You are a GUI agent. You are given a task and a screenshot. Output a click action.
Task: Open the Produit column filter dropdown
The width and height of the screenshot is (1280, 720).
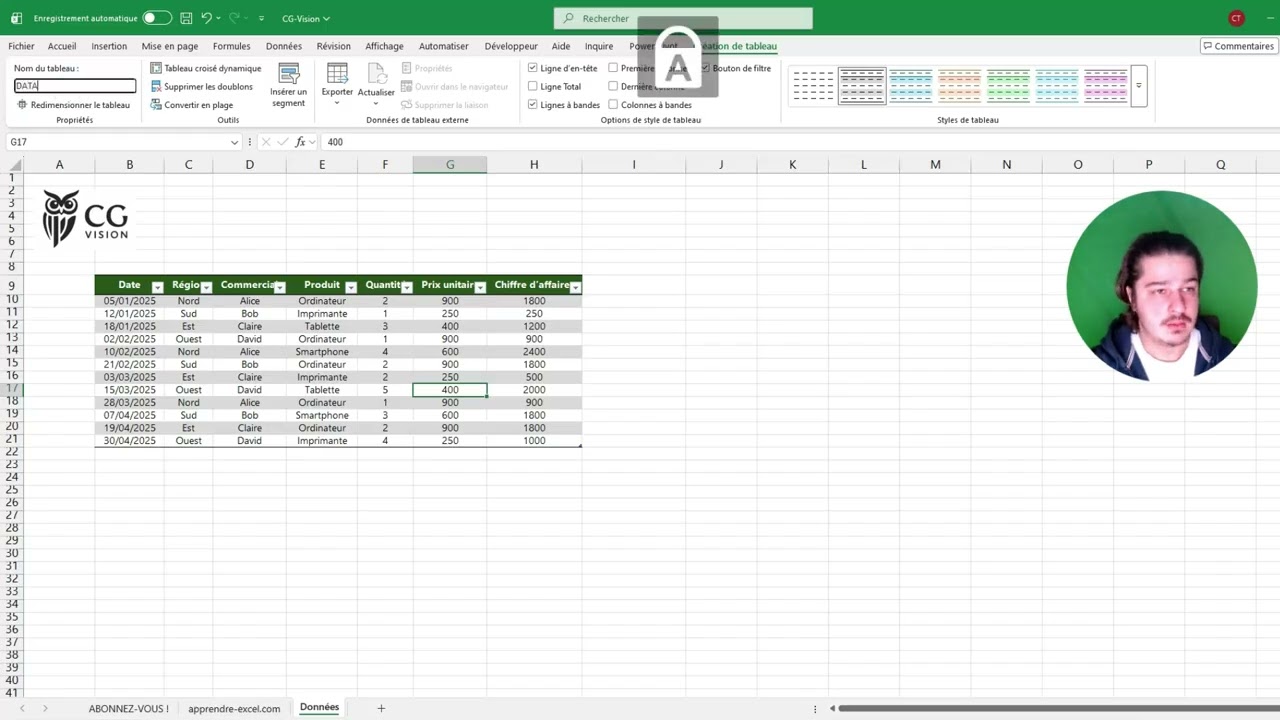point(351,287)
